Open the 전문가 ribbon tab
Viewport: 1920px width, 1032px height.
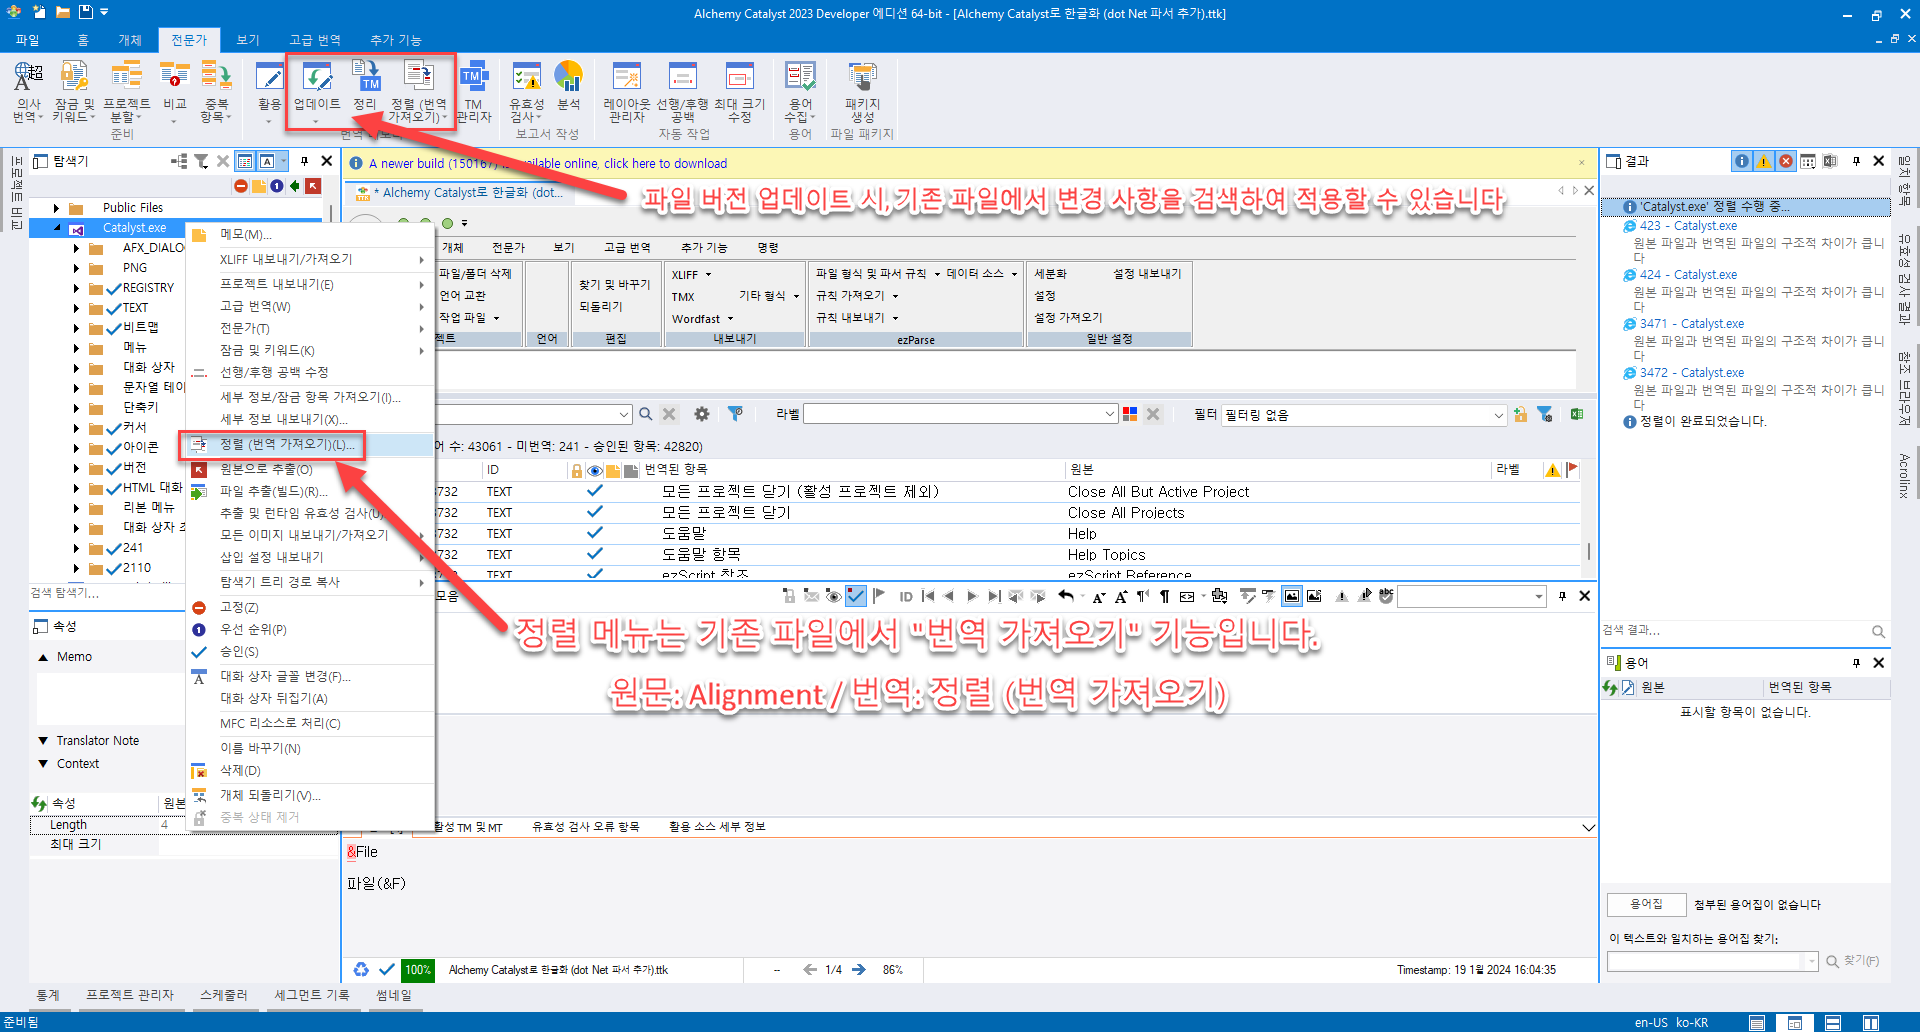pyautogui.click(x=189, y=40)
